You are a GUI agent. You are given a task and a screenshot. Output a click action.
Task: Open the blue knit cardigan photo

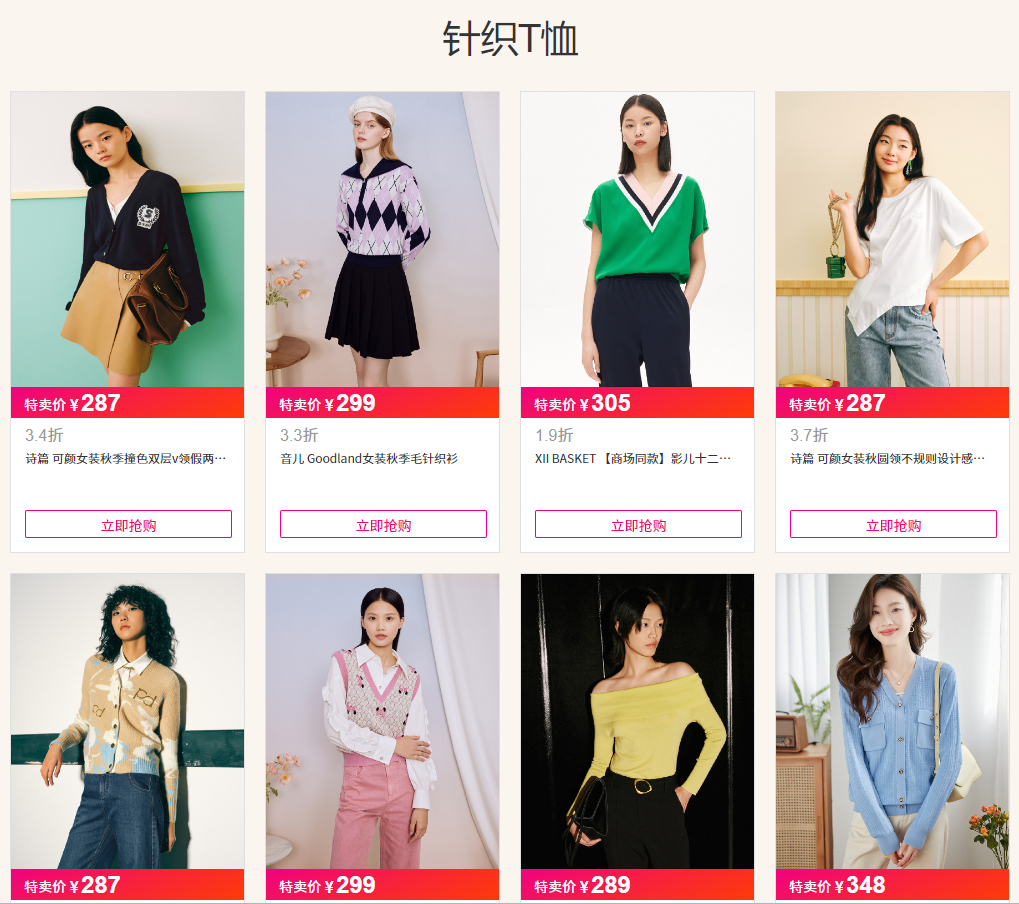click(892, 721)
